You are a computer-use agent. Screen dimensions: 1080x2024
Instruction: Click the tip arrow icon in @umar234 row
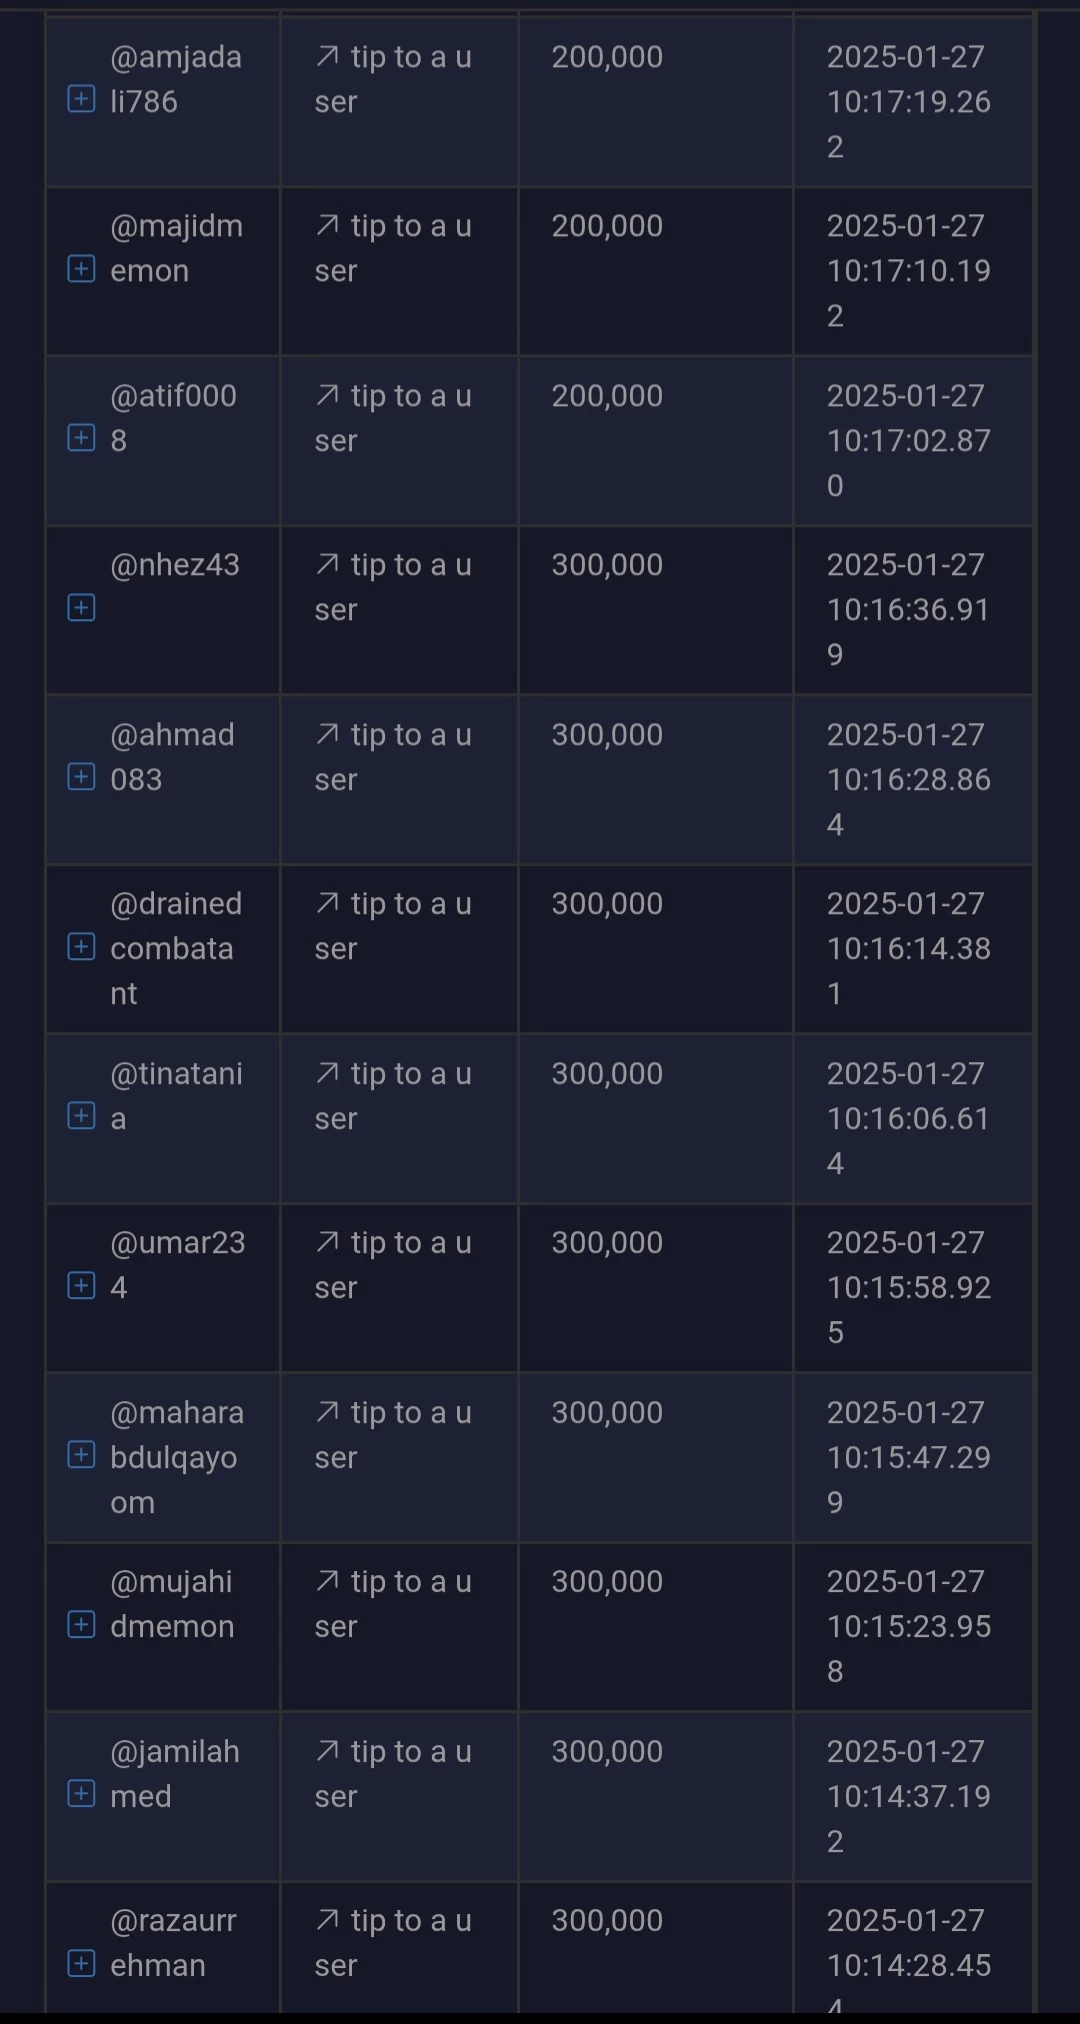click(327, 1242)
